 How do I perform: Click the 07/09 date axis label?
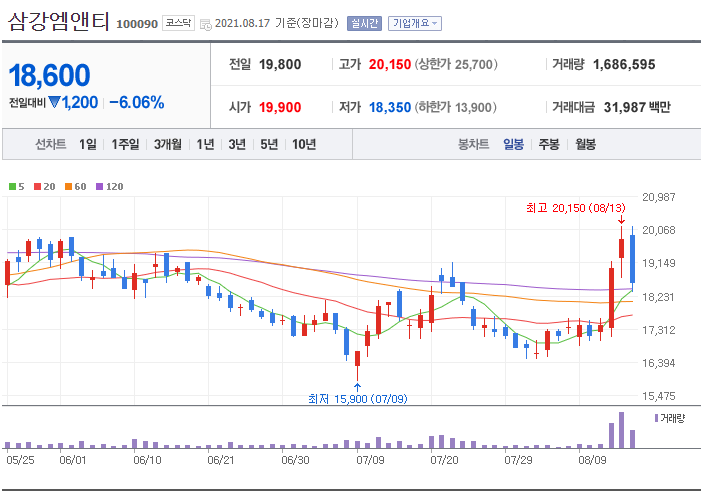(370, 460)
